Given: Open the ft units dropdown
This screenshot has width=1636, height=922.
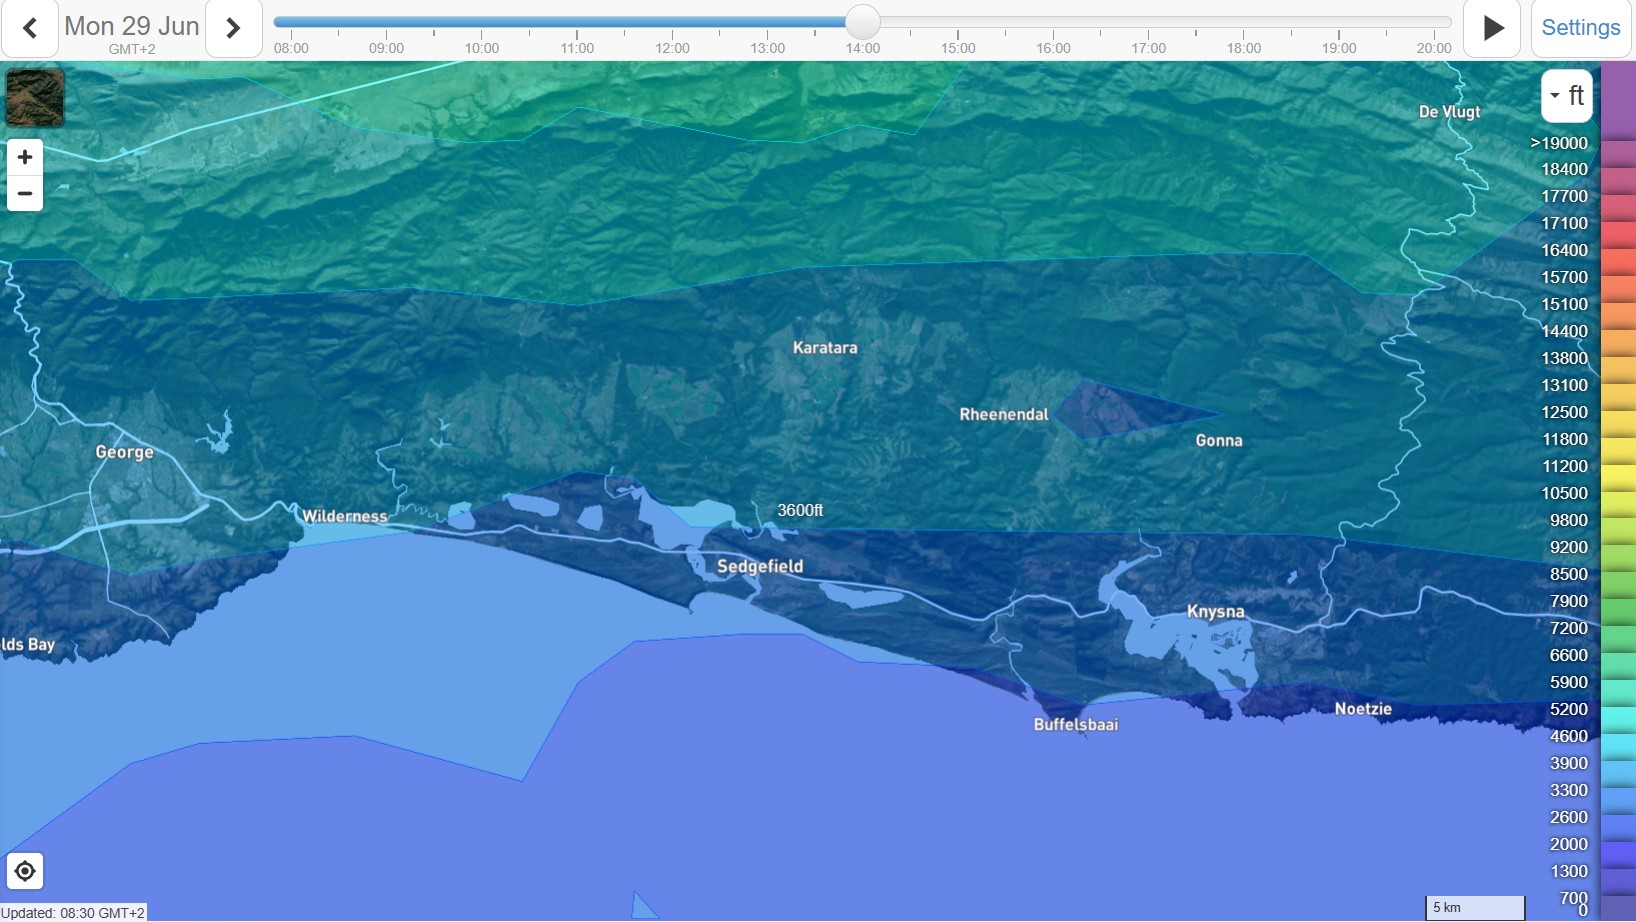Looking at the screenshot, I should [1566, 96].
